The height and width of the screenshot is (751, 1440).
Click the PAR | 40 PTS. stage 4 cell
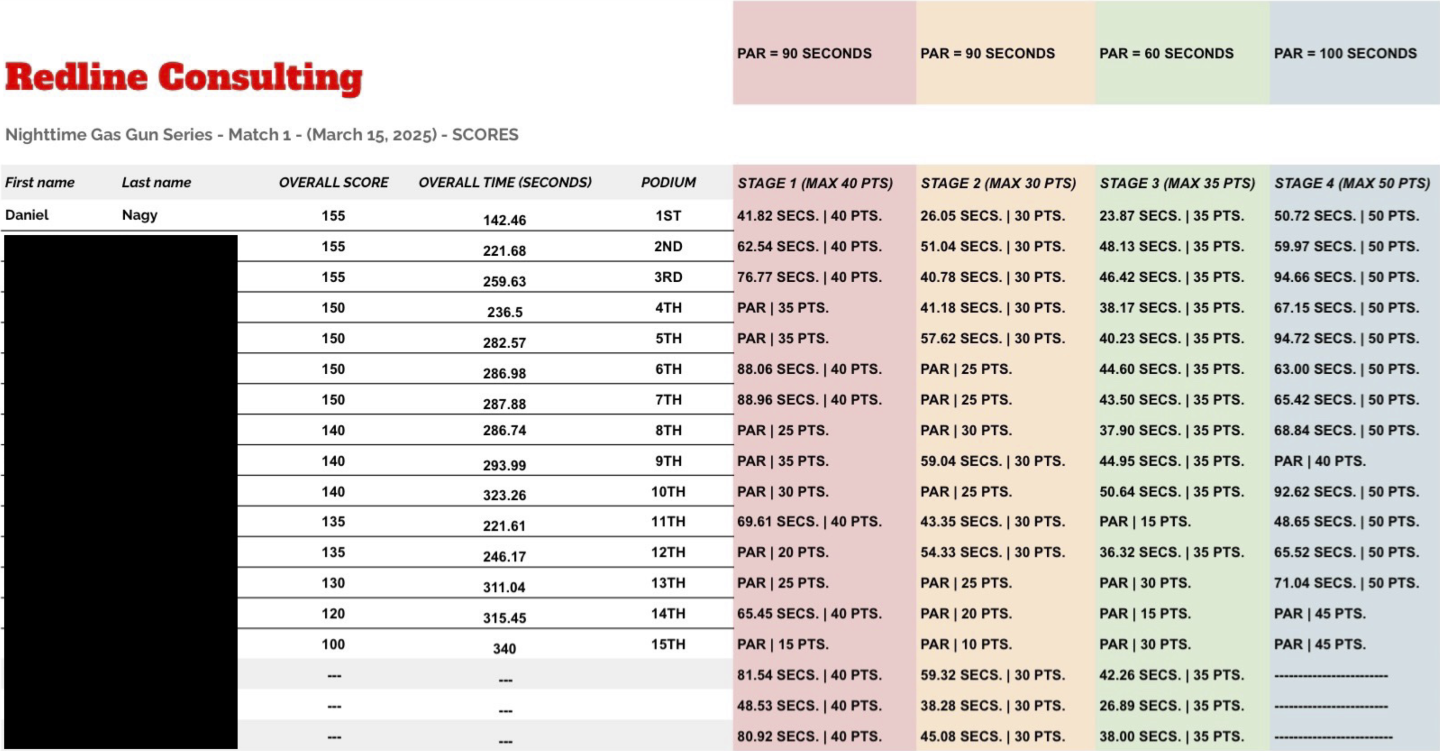[1319, 461]
